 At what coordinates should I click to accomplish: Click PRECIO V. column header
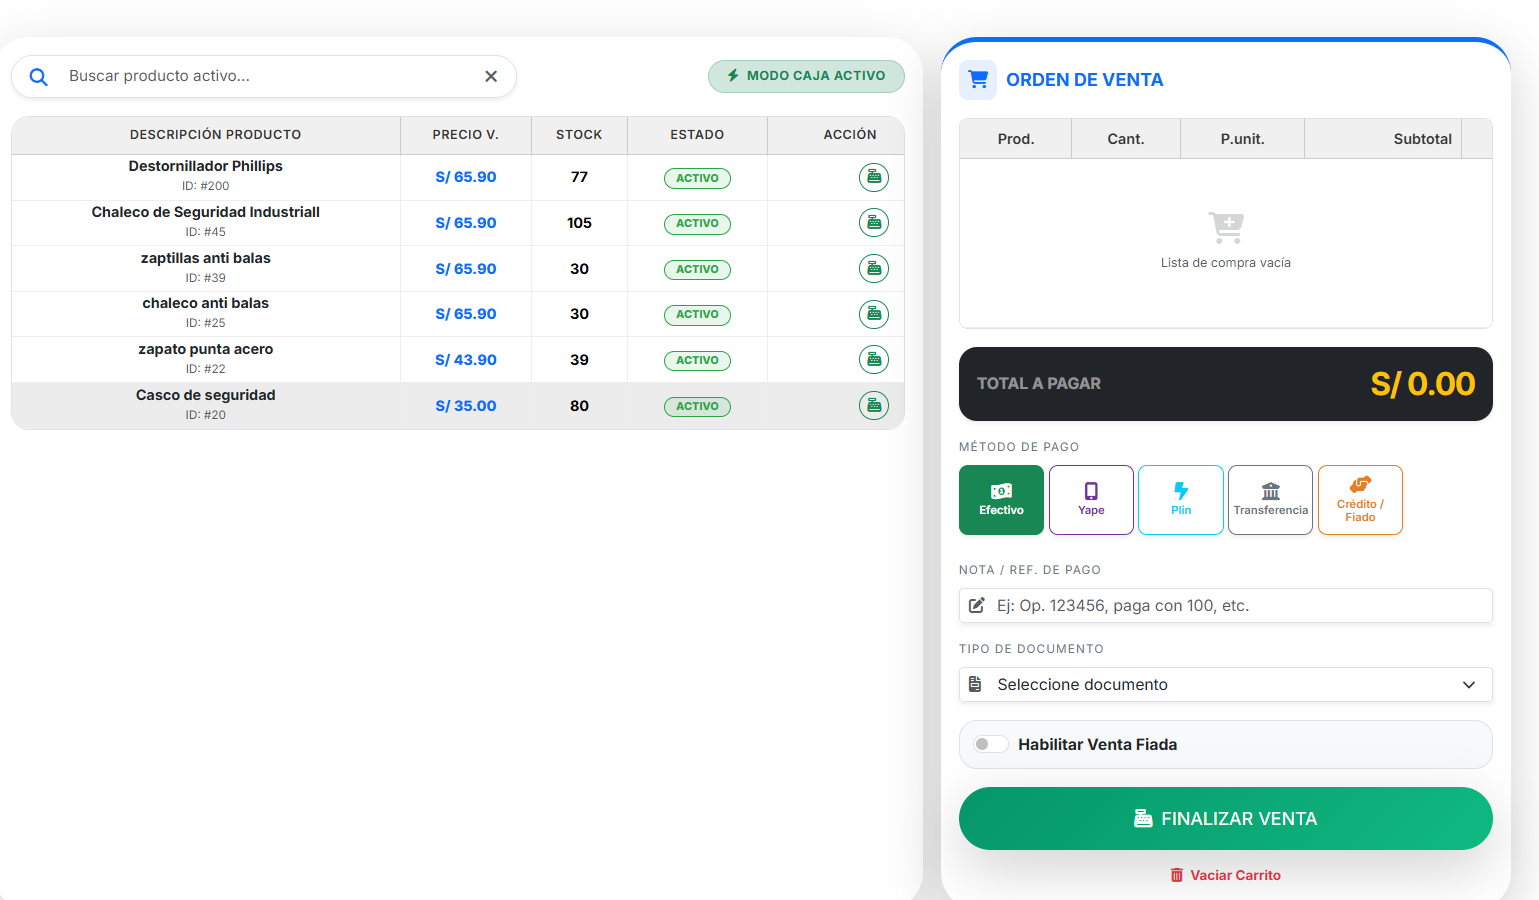tap(466, 135)
